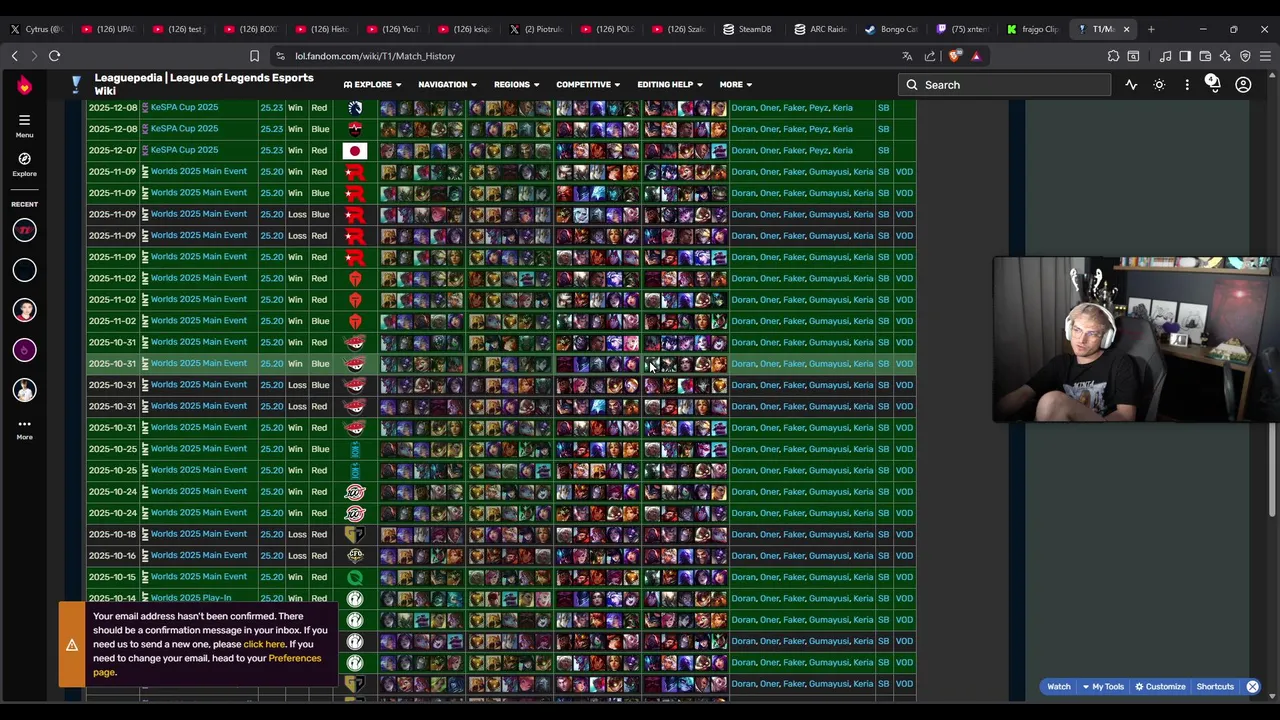Open VOD link in the 2025-10-18 row
The width and height of the screenshot is (1280, 720).
904,534
